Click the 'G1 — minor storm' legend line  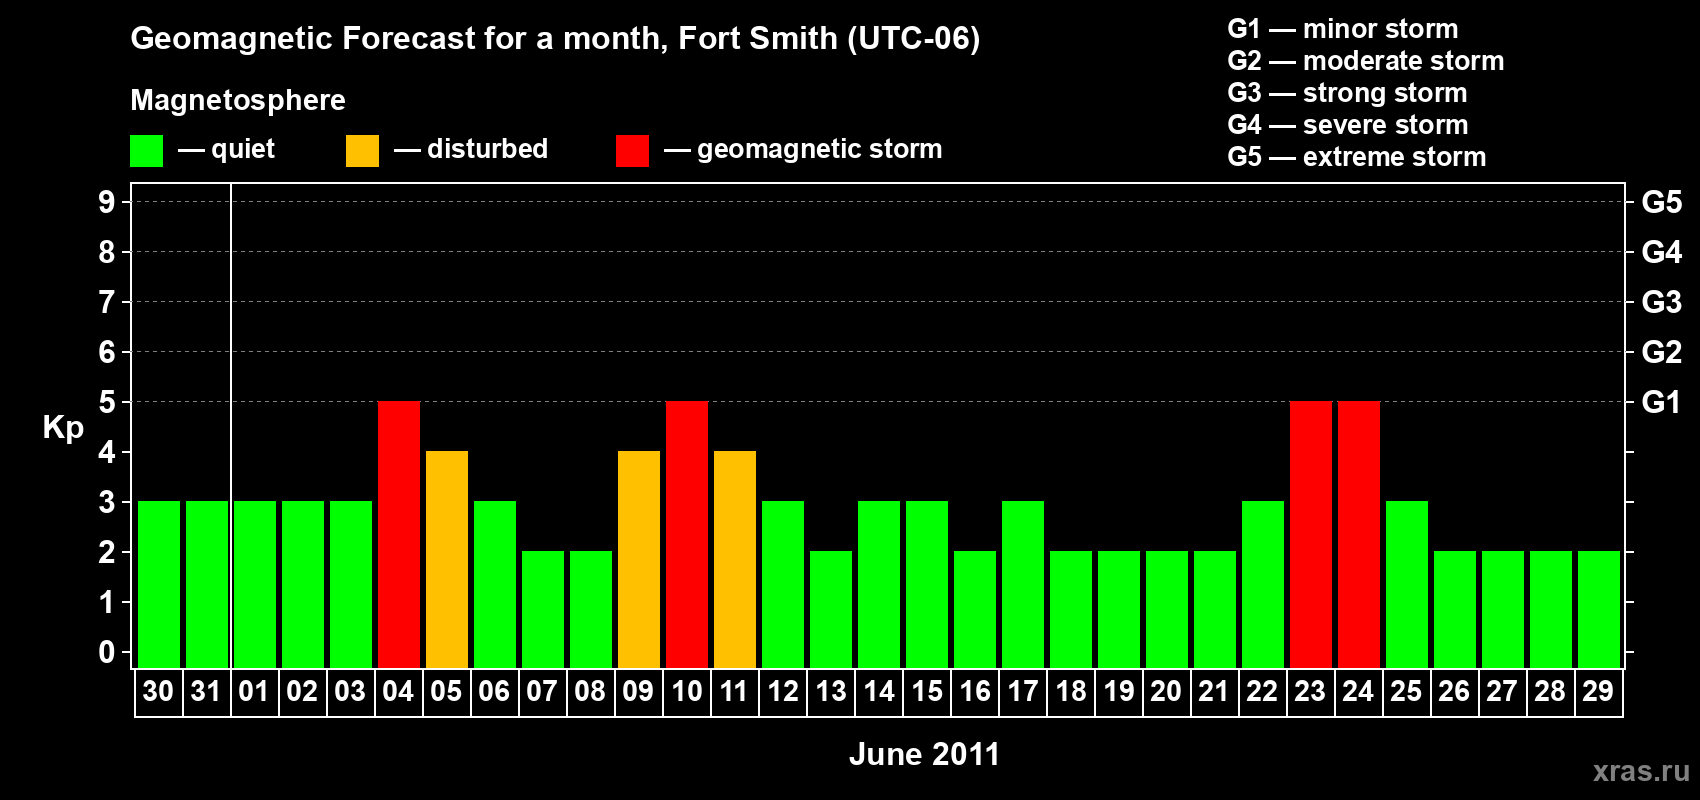tap(1342, 29)
